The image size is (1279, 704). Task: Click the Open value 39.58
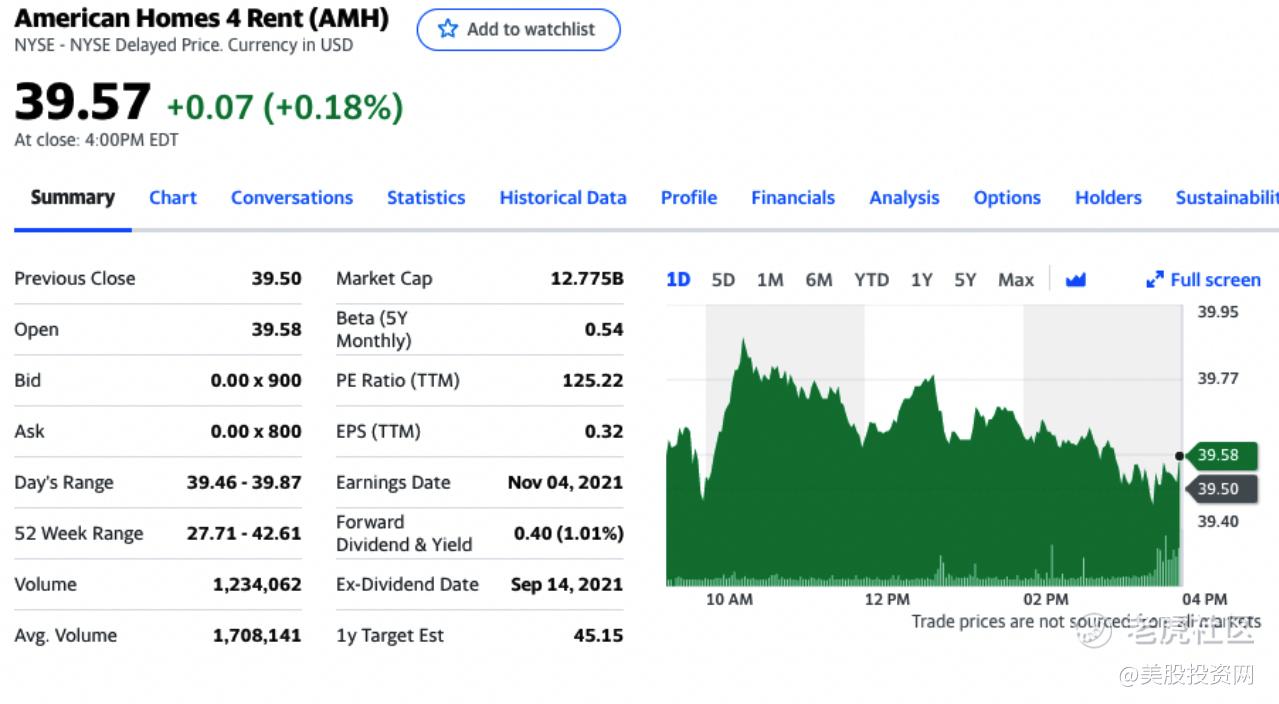276,330
